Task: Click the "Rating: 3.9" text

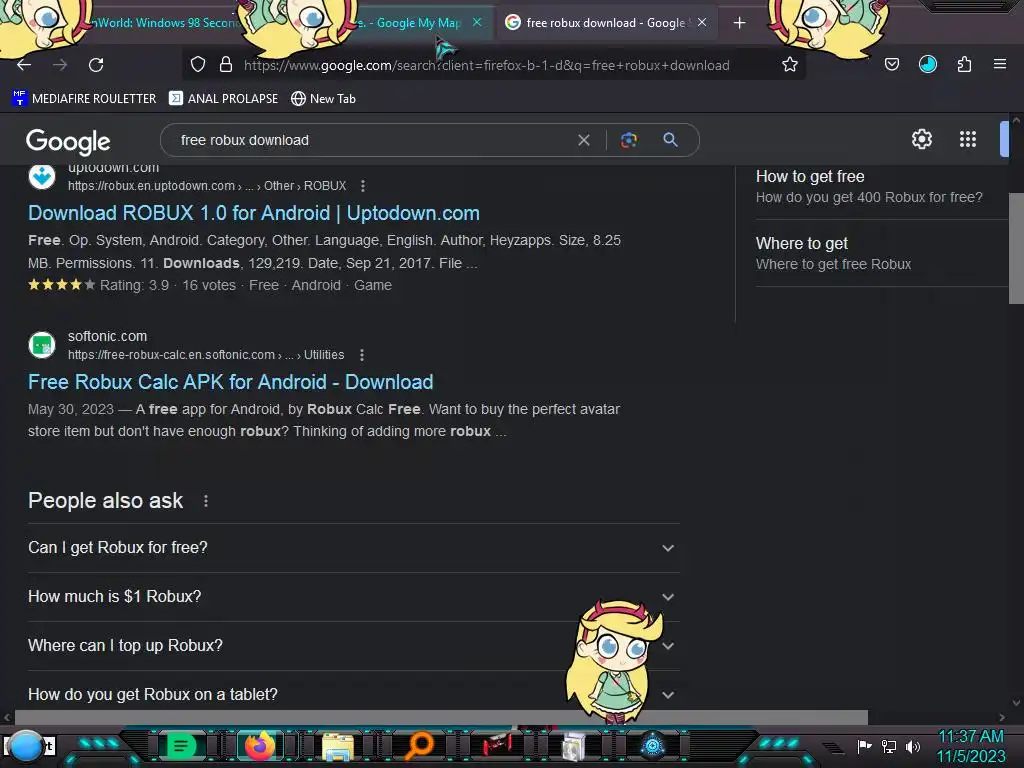Action: tap(135, 285)
